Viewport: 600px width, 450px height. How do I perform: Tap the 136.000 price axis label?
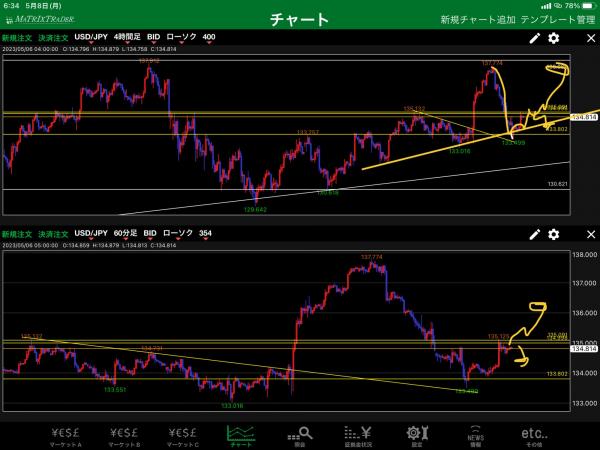tap(584, 313)
